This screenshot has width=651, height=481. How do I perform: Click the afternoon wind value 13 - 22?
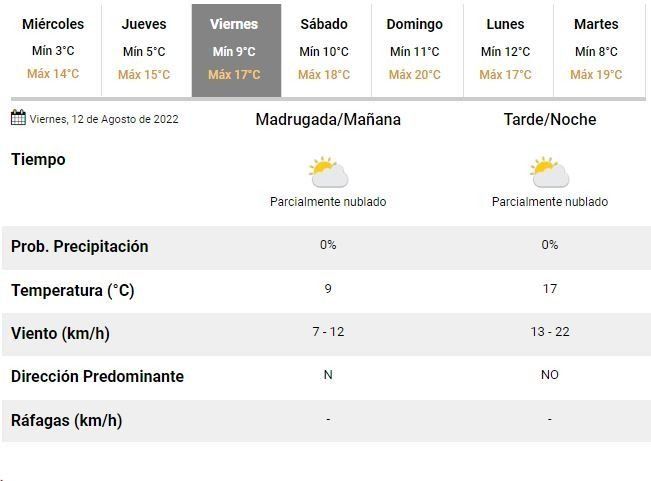coord(549,332)
